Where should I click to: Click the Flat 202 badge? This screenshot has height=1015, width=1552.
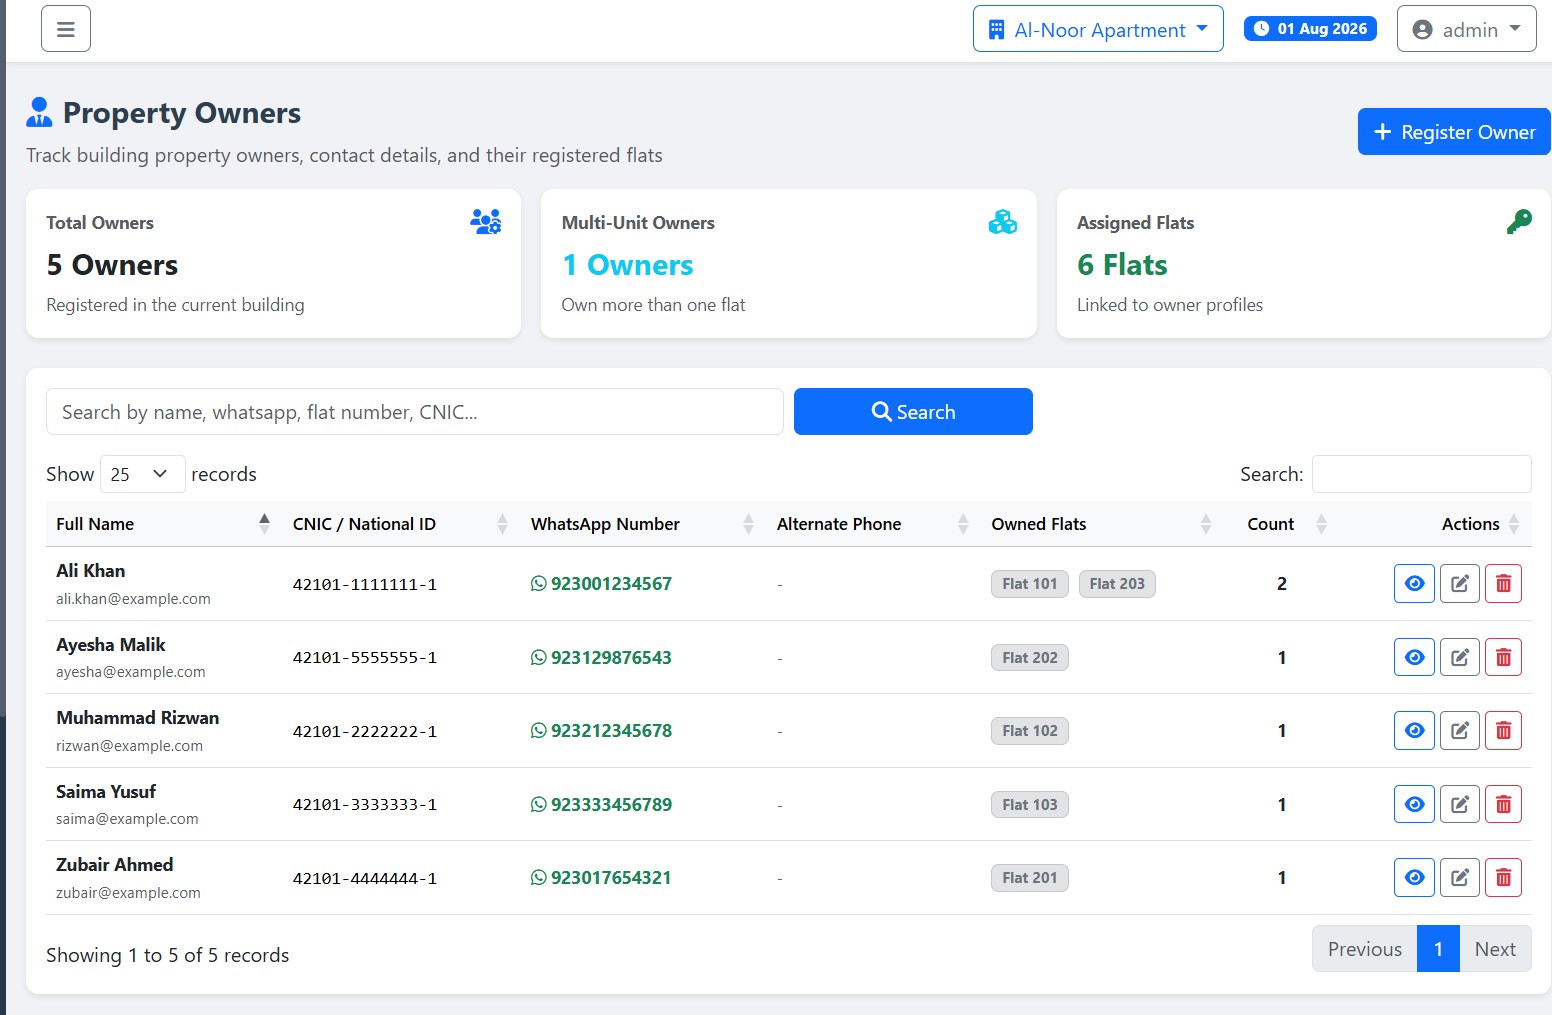point(1030,658)
